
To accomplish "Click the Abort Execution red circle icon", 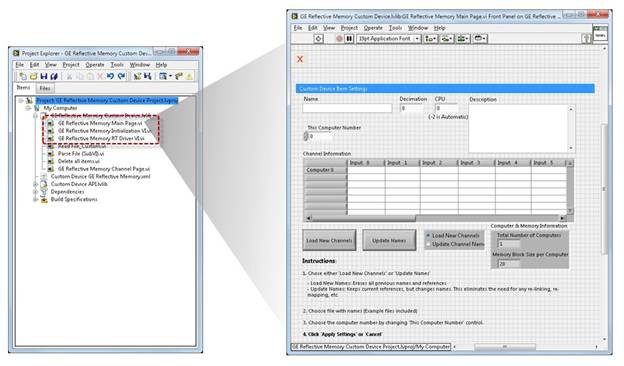I will click(x=339, y=39).
